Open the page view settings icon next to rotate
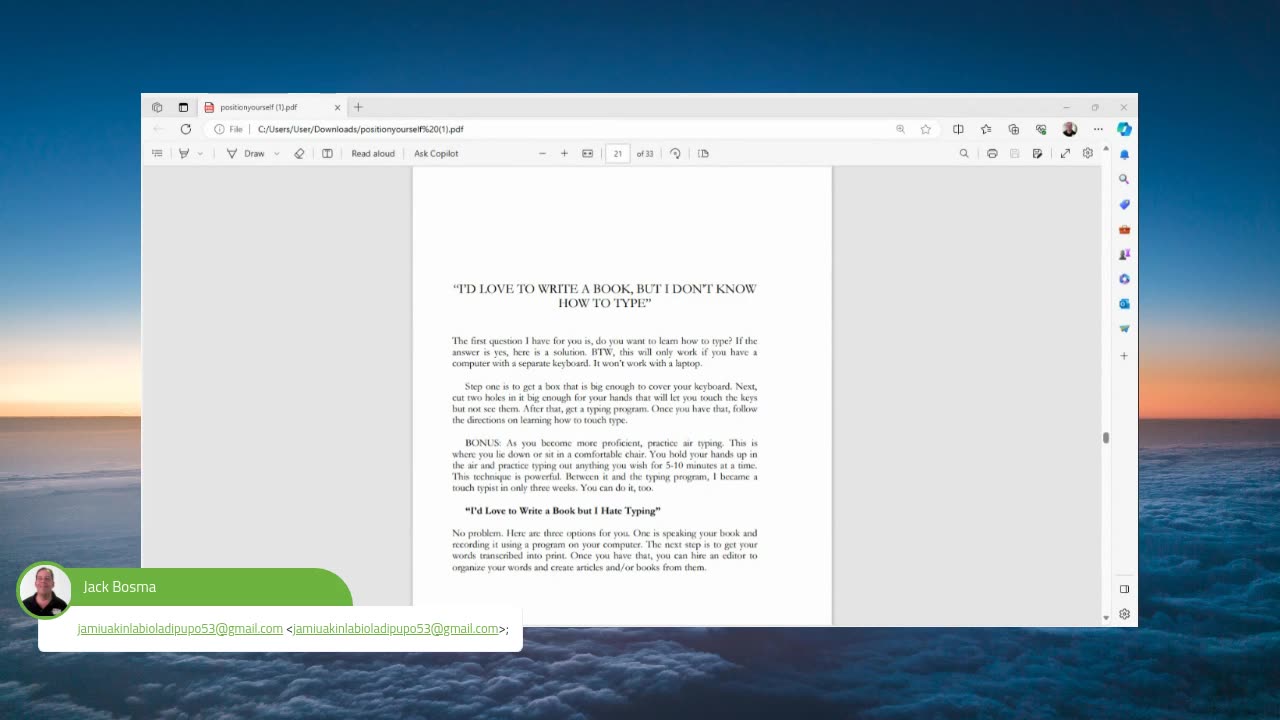 click(703, 153)
